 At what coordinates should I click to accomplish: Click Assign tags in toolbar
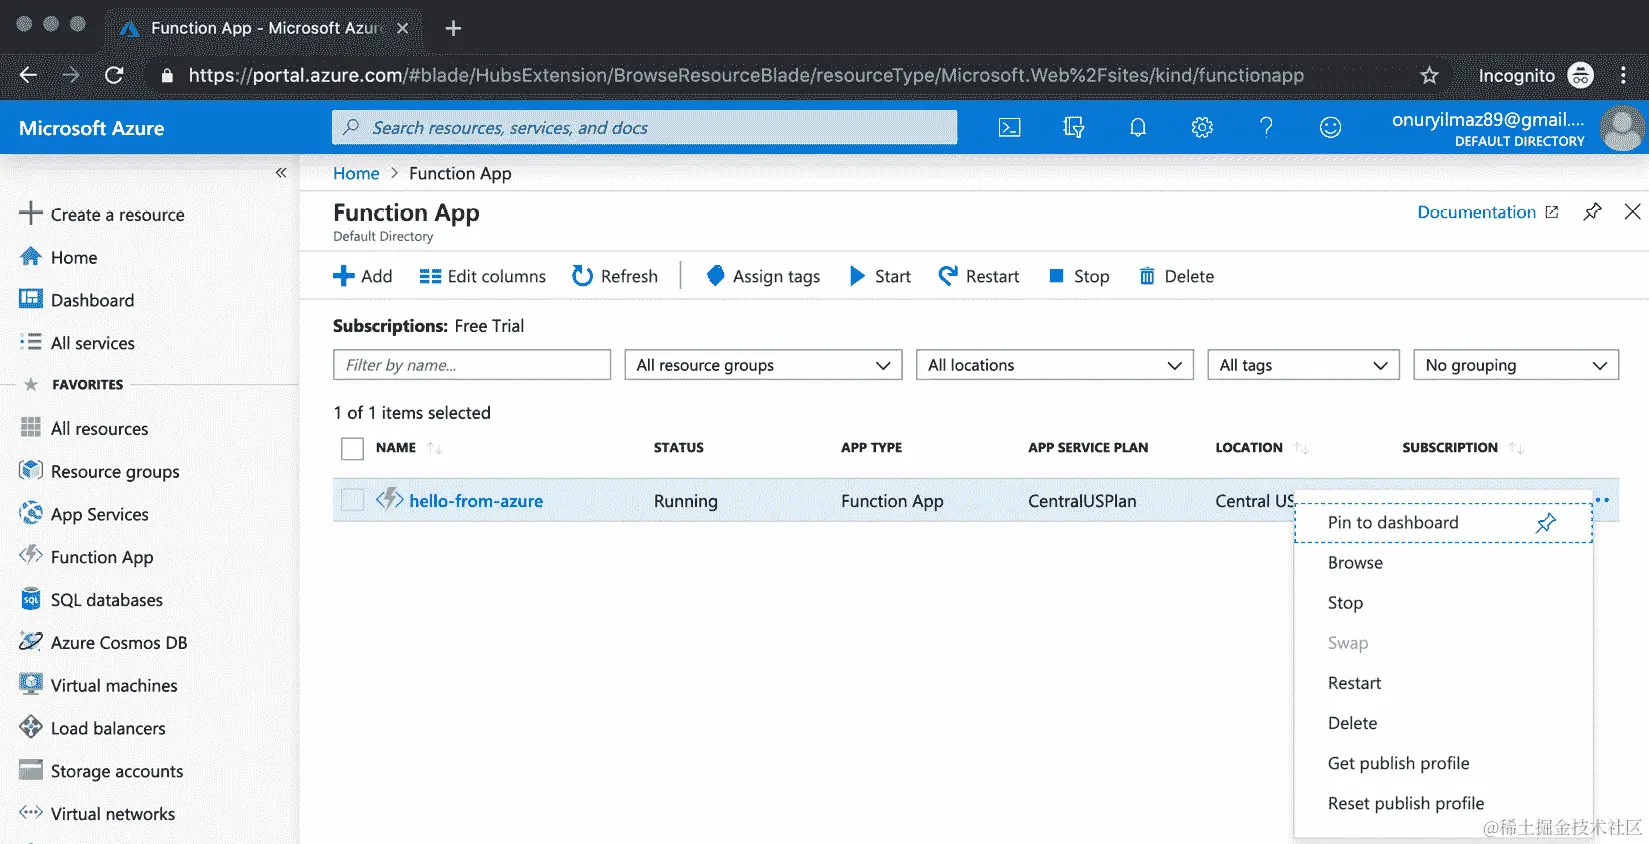coord(762,276)
